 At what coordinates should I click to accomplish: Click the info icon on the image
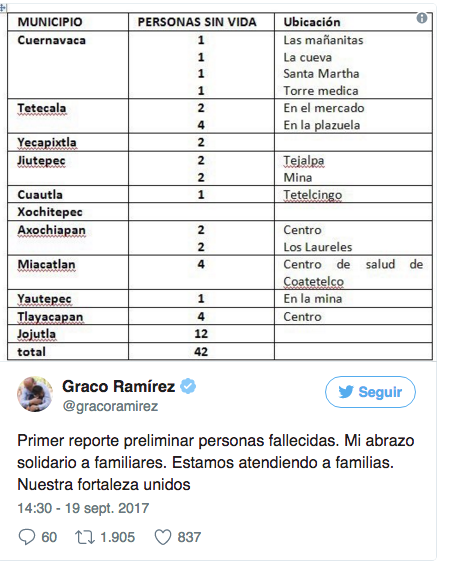pyautogui.click(x=422, y=18)
